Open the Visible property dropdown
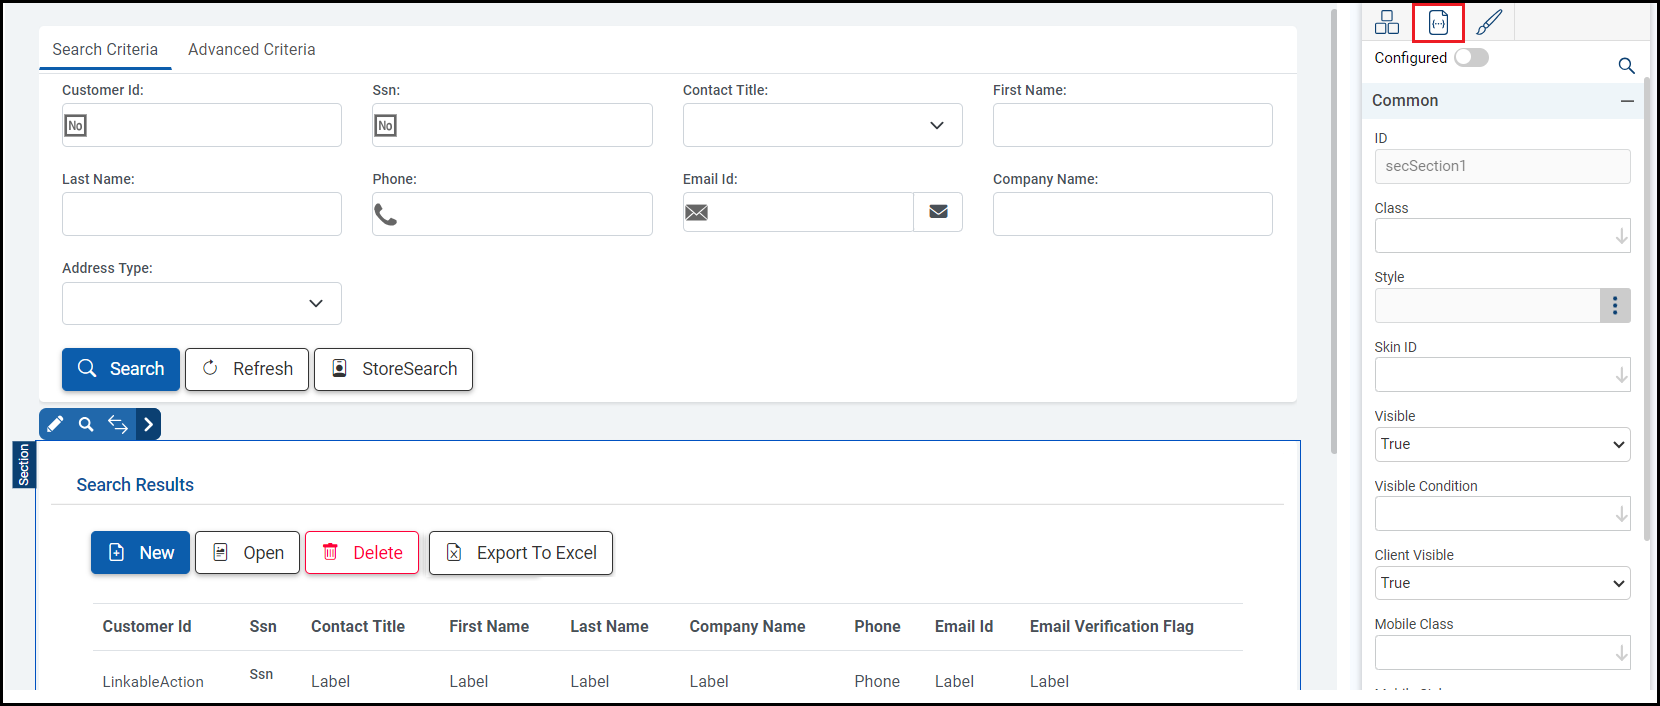This screenshot has width=1660, height=706. pos(1502,444)
